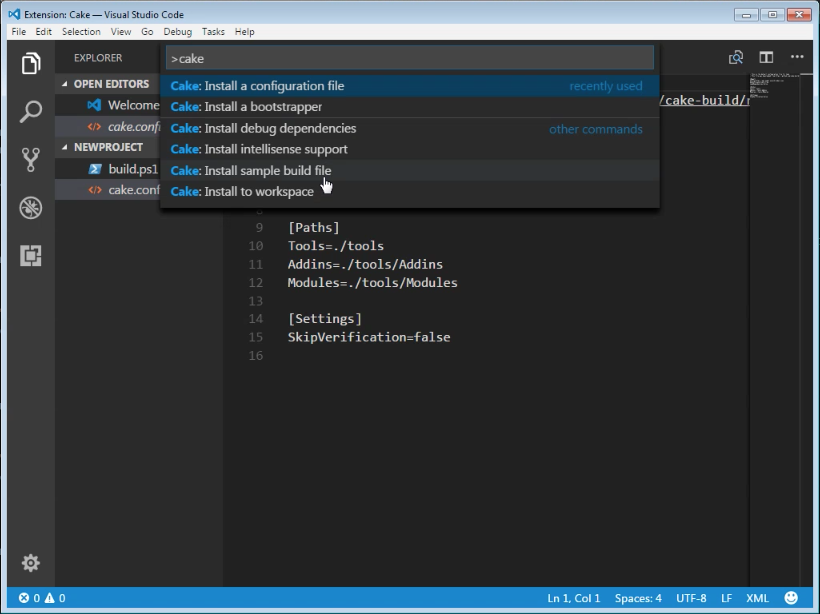Screen dimensions: 820x614
Task: Change indentation via Spaces: 4
Action: pos(638,598)
